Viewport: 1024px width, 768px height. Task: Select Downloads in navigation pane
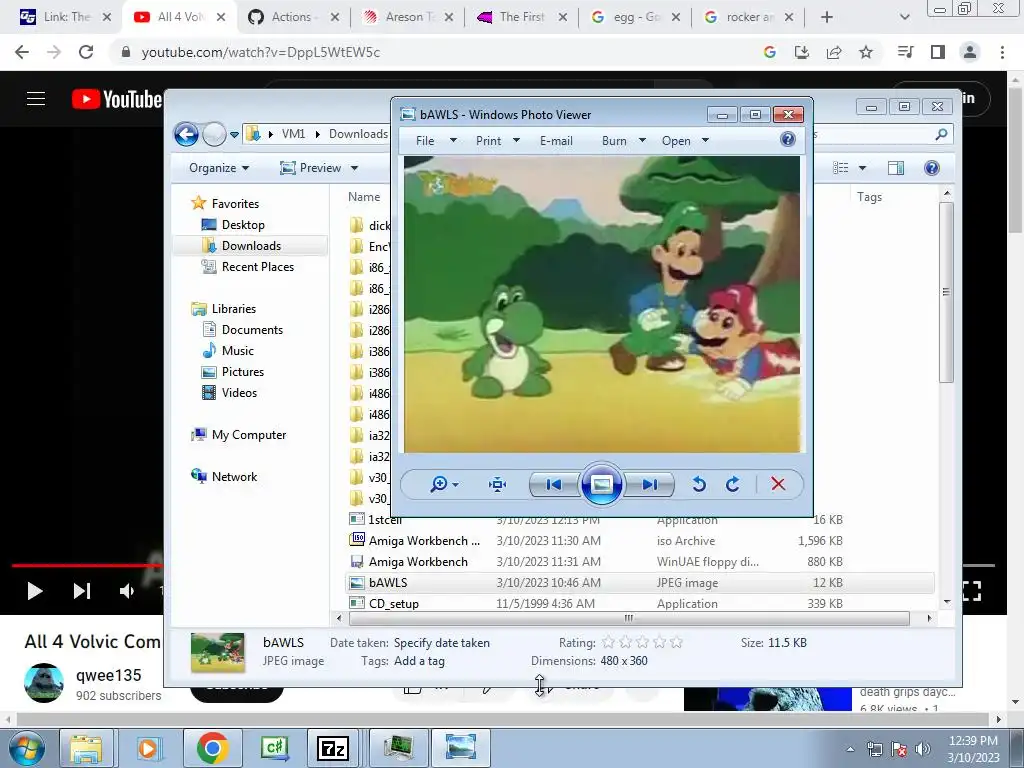[242, 246]
